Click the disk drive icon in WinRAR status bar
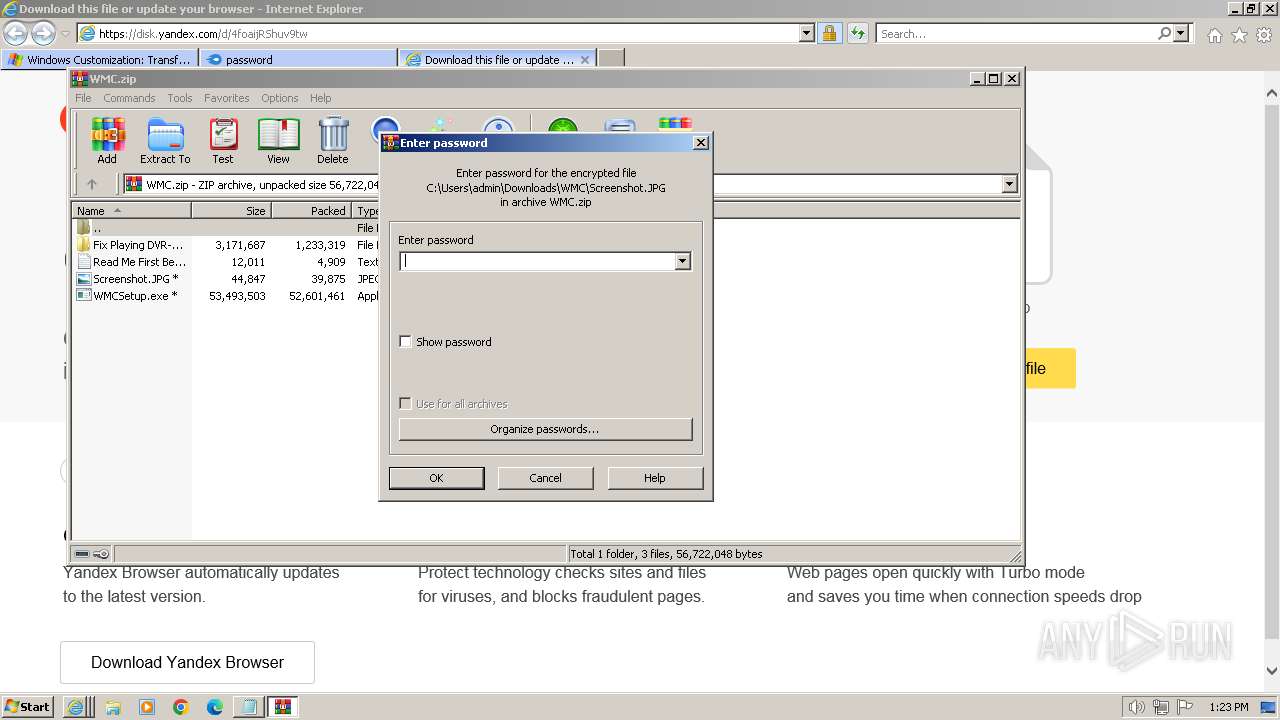Screen dimensions: 1280x720 pos(82,554)
